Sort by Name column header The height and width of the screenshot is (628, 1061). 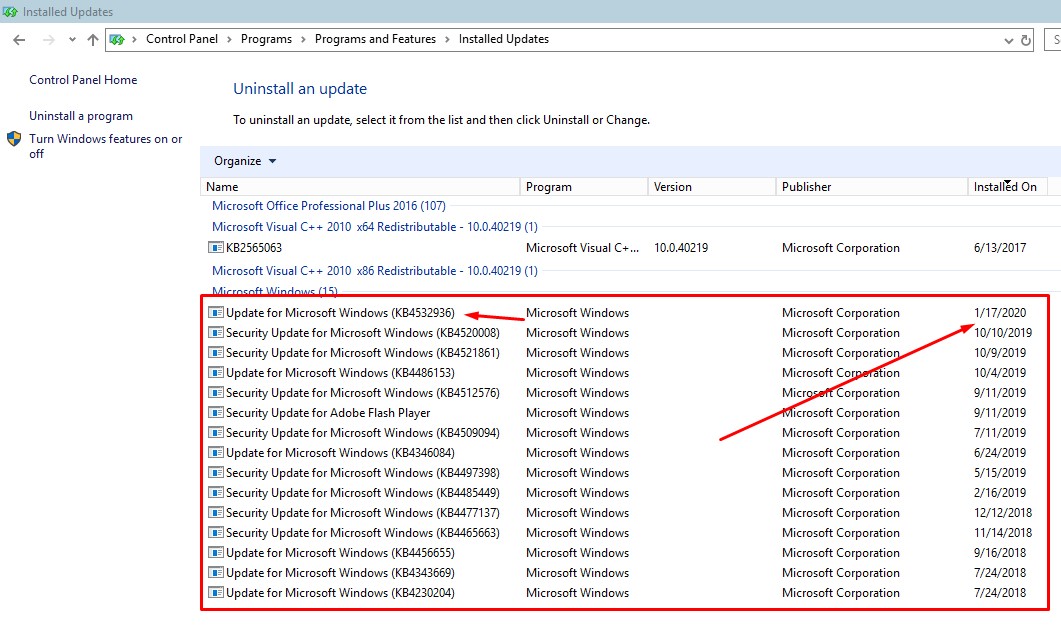(360, 187)
